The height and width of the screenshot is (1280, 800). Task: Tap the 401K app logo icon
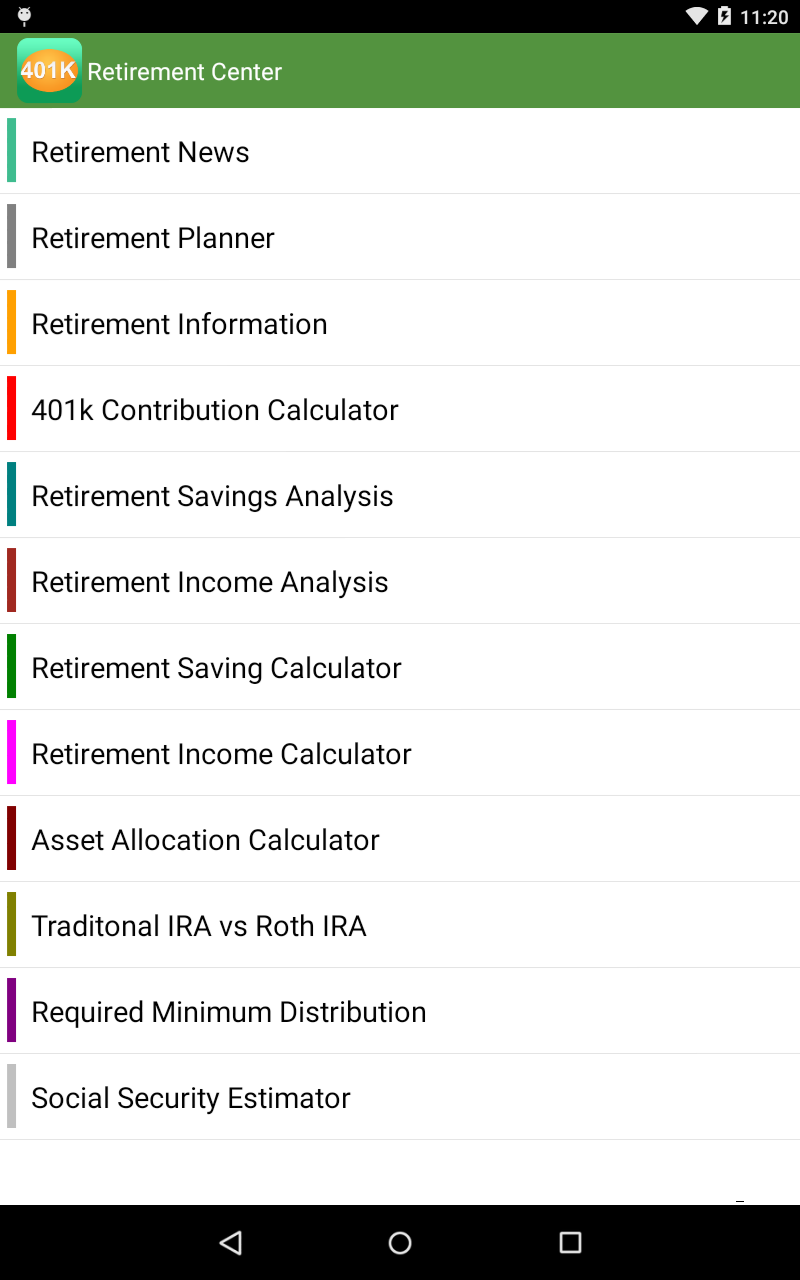pyautogui.click(x=49, y=71)
